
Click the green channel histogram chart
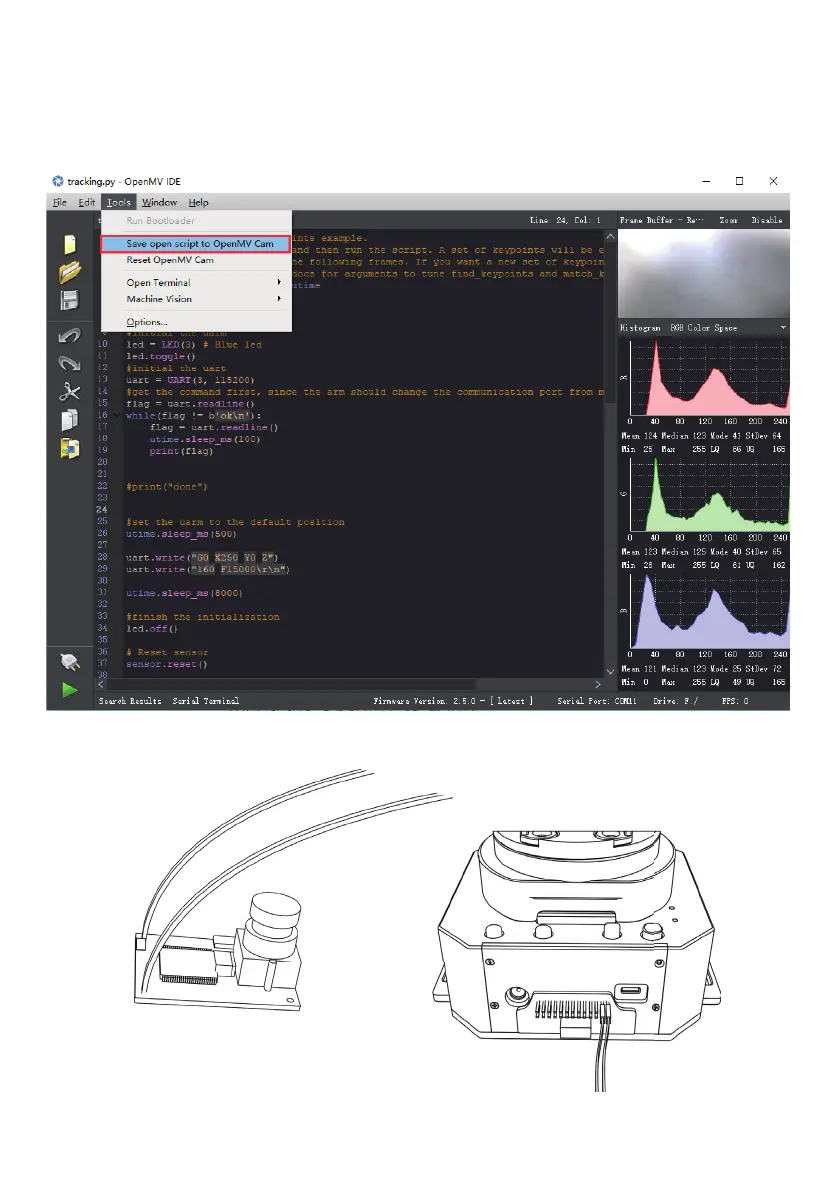(710, 494)
